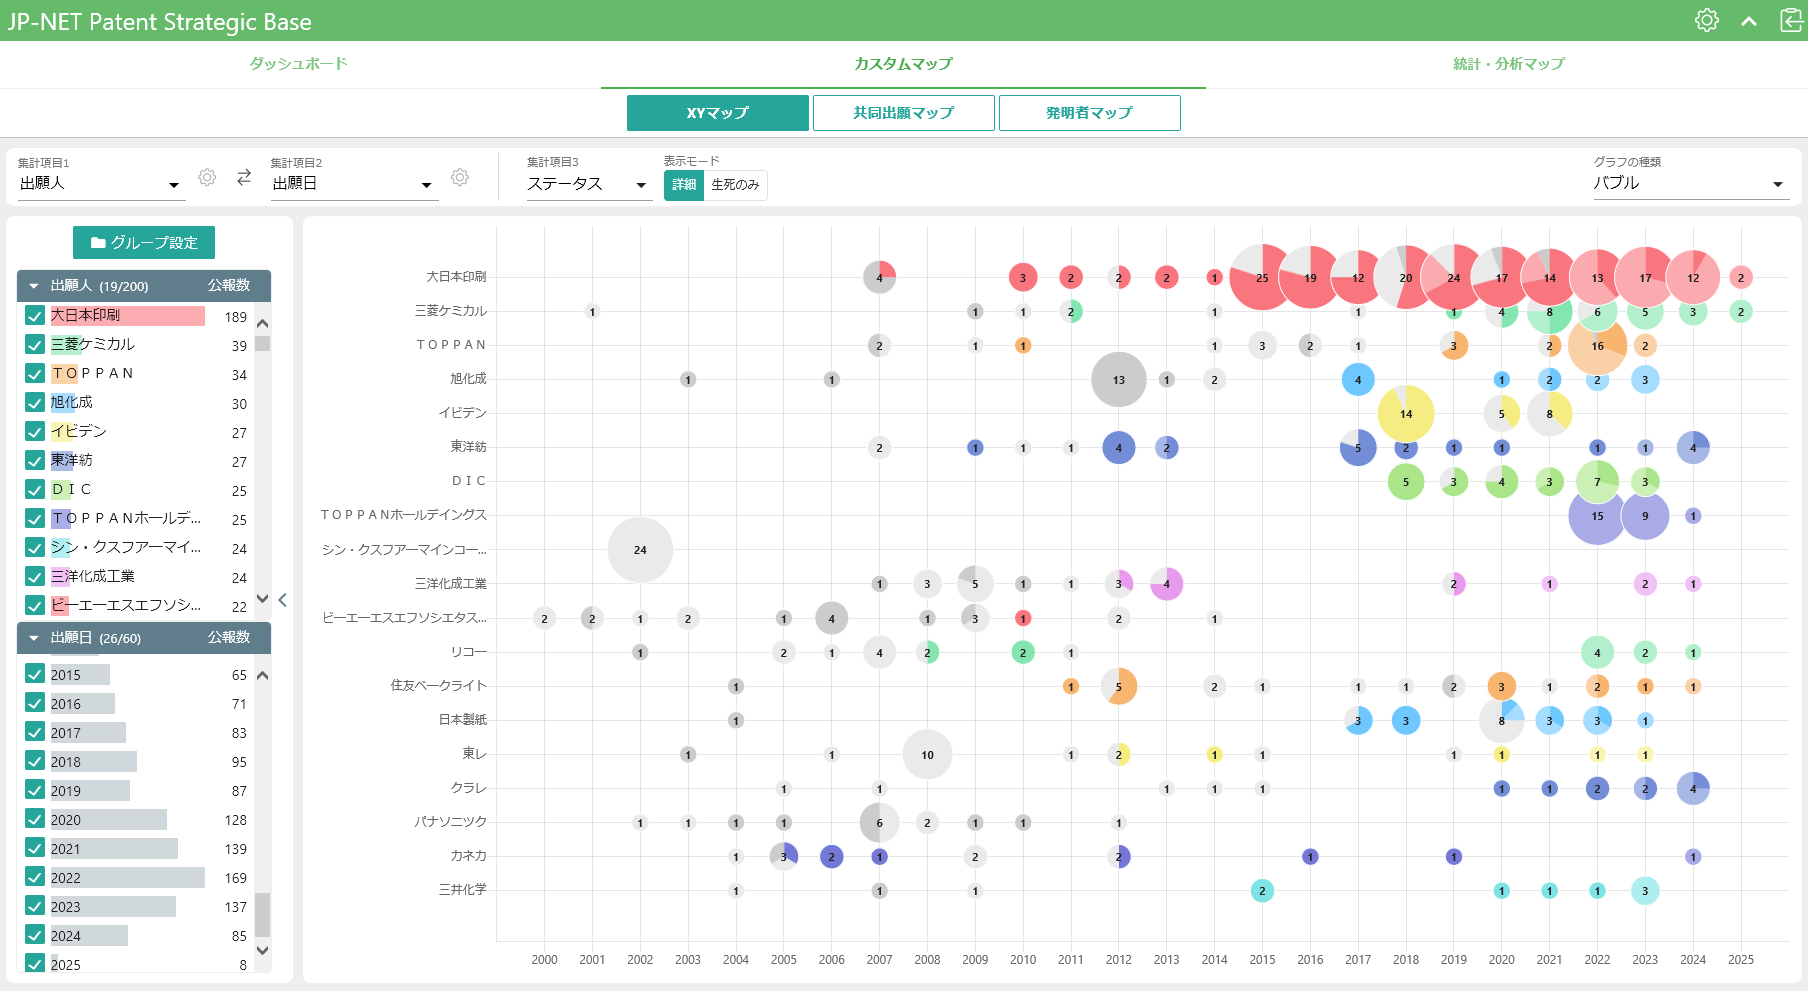Screen dimensions: 1808x991
Task: Click the TOPPANホールディングス 2023 bubble 9
Action: [x=1645, y=516]
